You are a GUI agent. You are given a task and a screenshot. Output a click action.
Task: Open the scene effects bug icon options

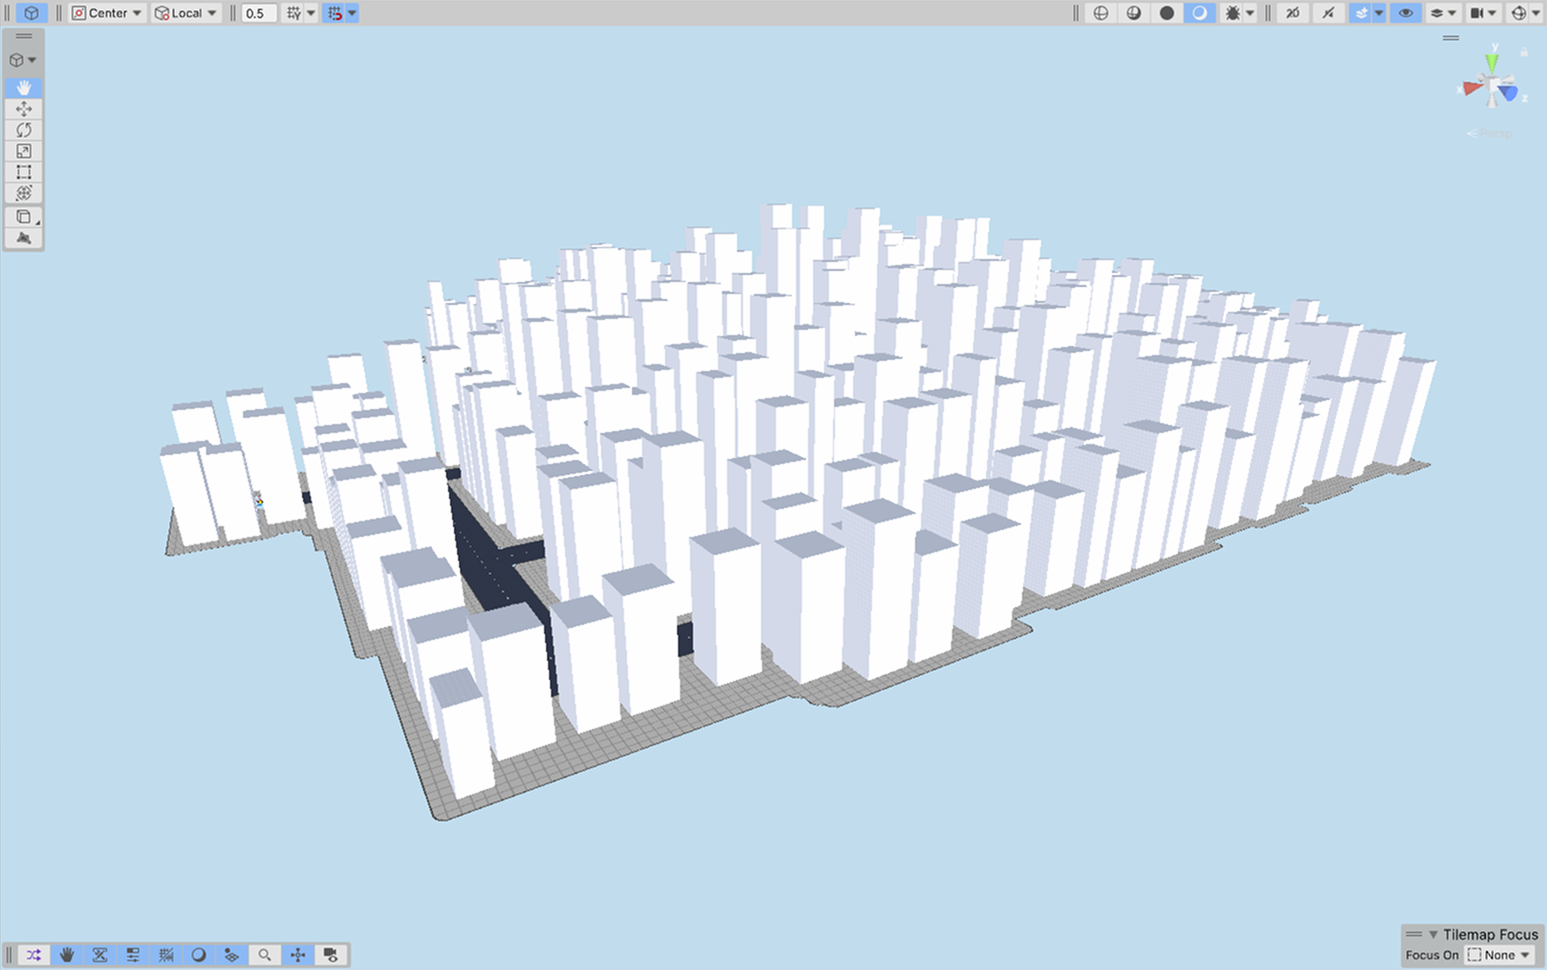(1250, 13)
